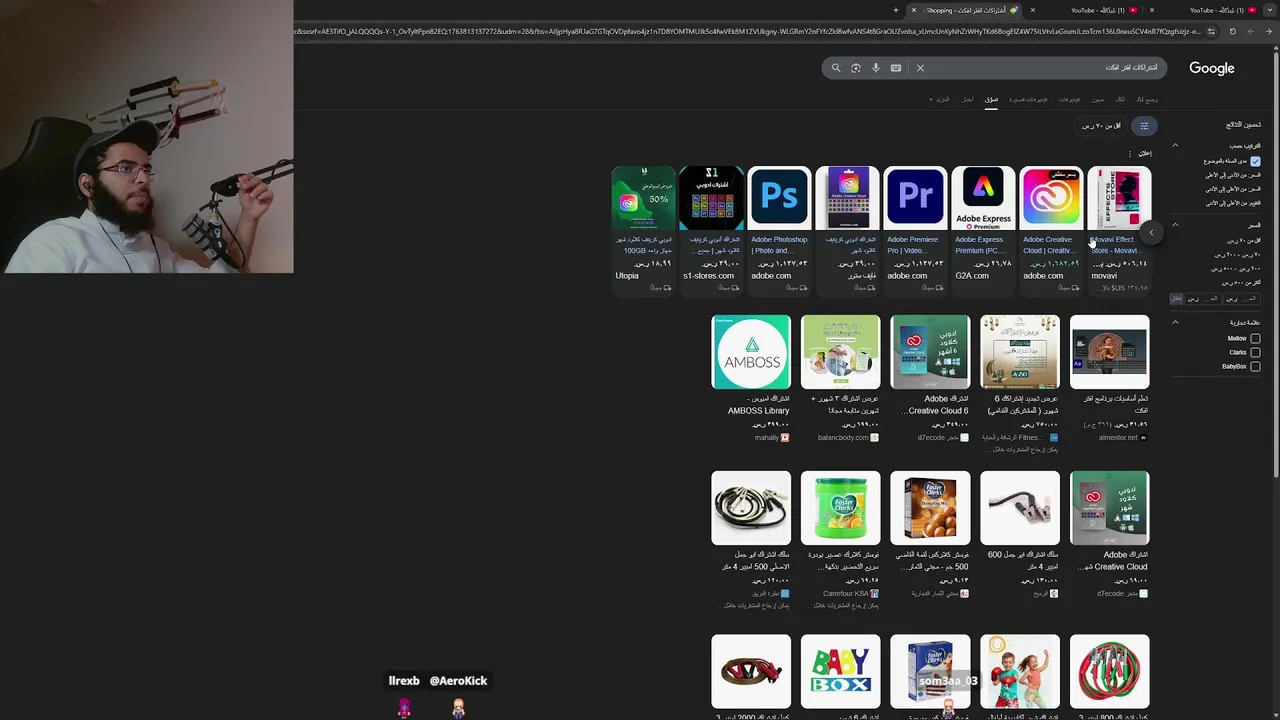Viewport: 1280px width, 720px height.
Task: Start voice search with microphone icon
Action: [x=876, y=68]
